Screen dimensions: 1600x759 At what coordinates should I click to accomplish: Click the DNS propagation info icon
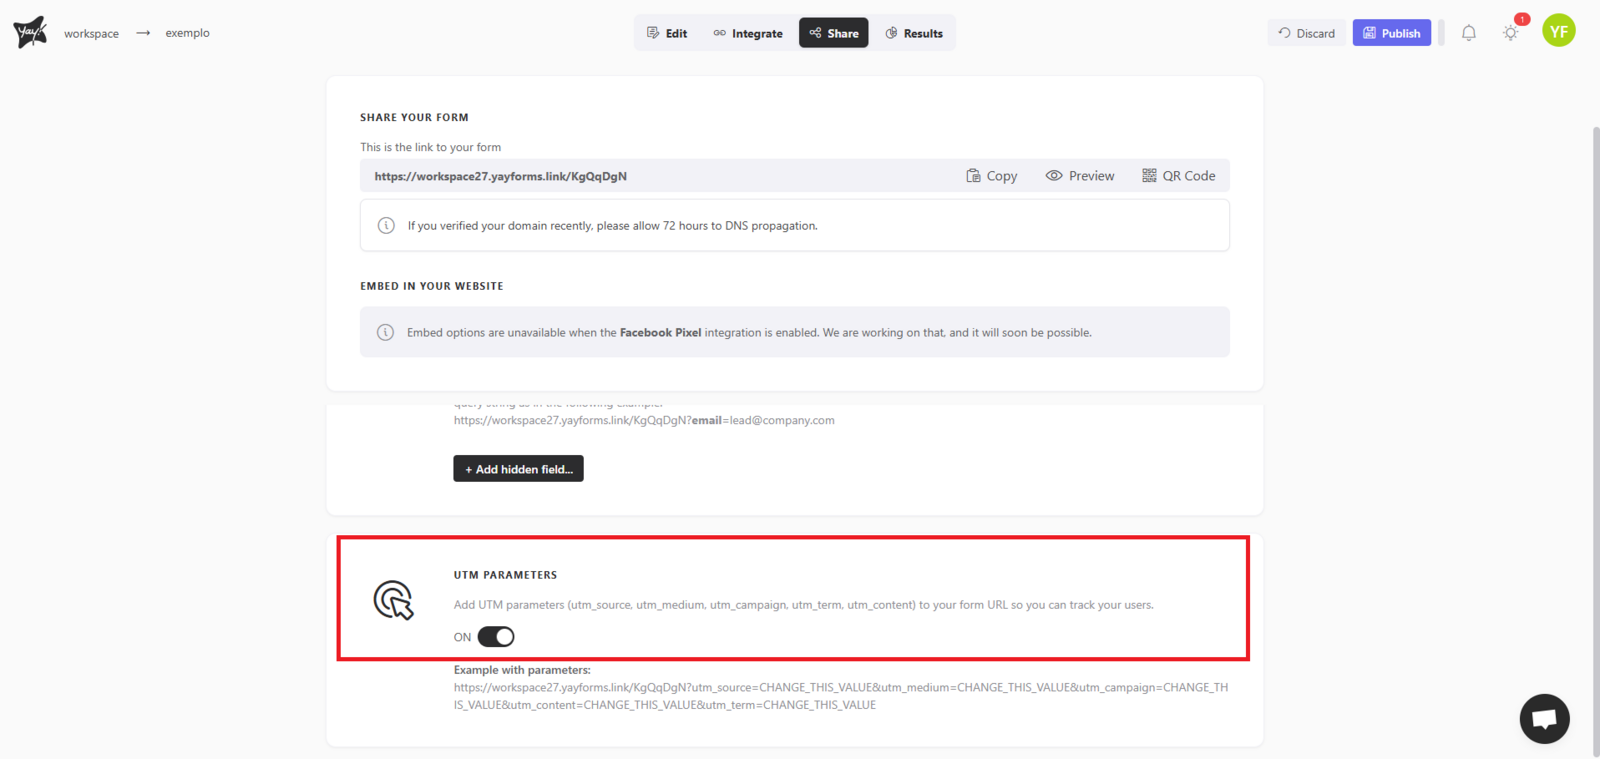point(386,226)
